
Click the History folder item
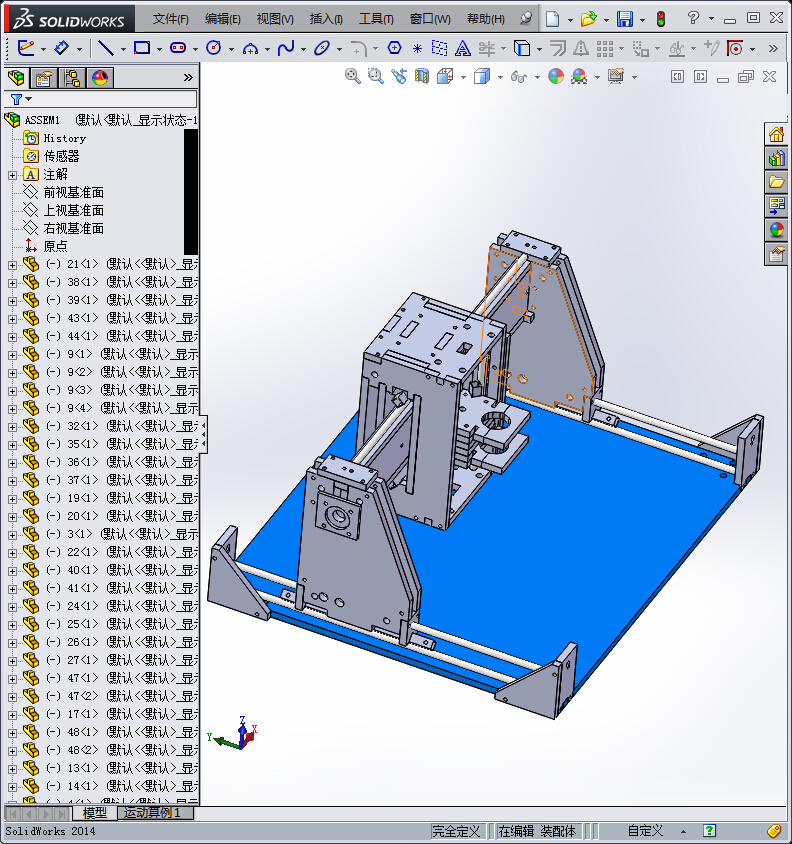65,138
